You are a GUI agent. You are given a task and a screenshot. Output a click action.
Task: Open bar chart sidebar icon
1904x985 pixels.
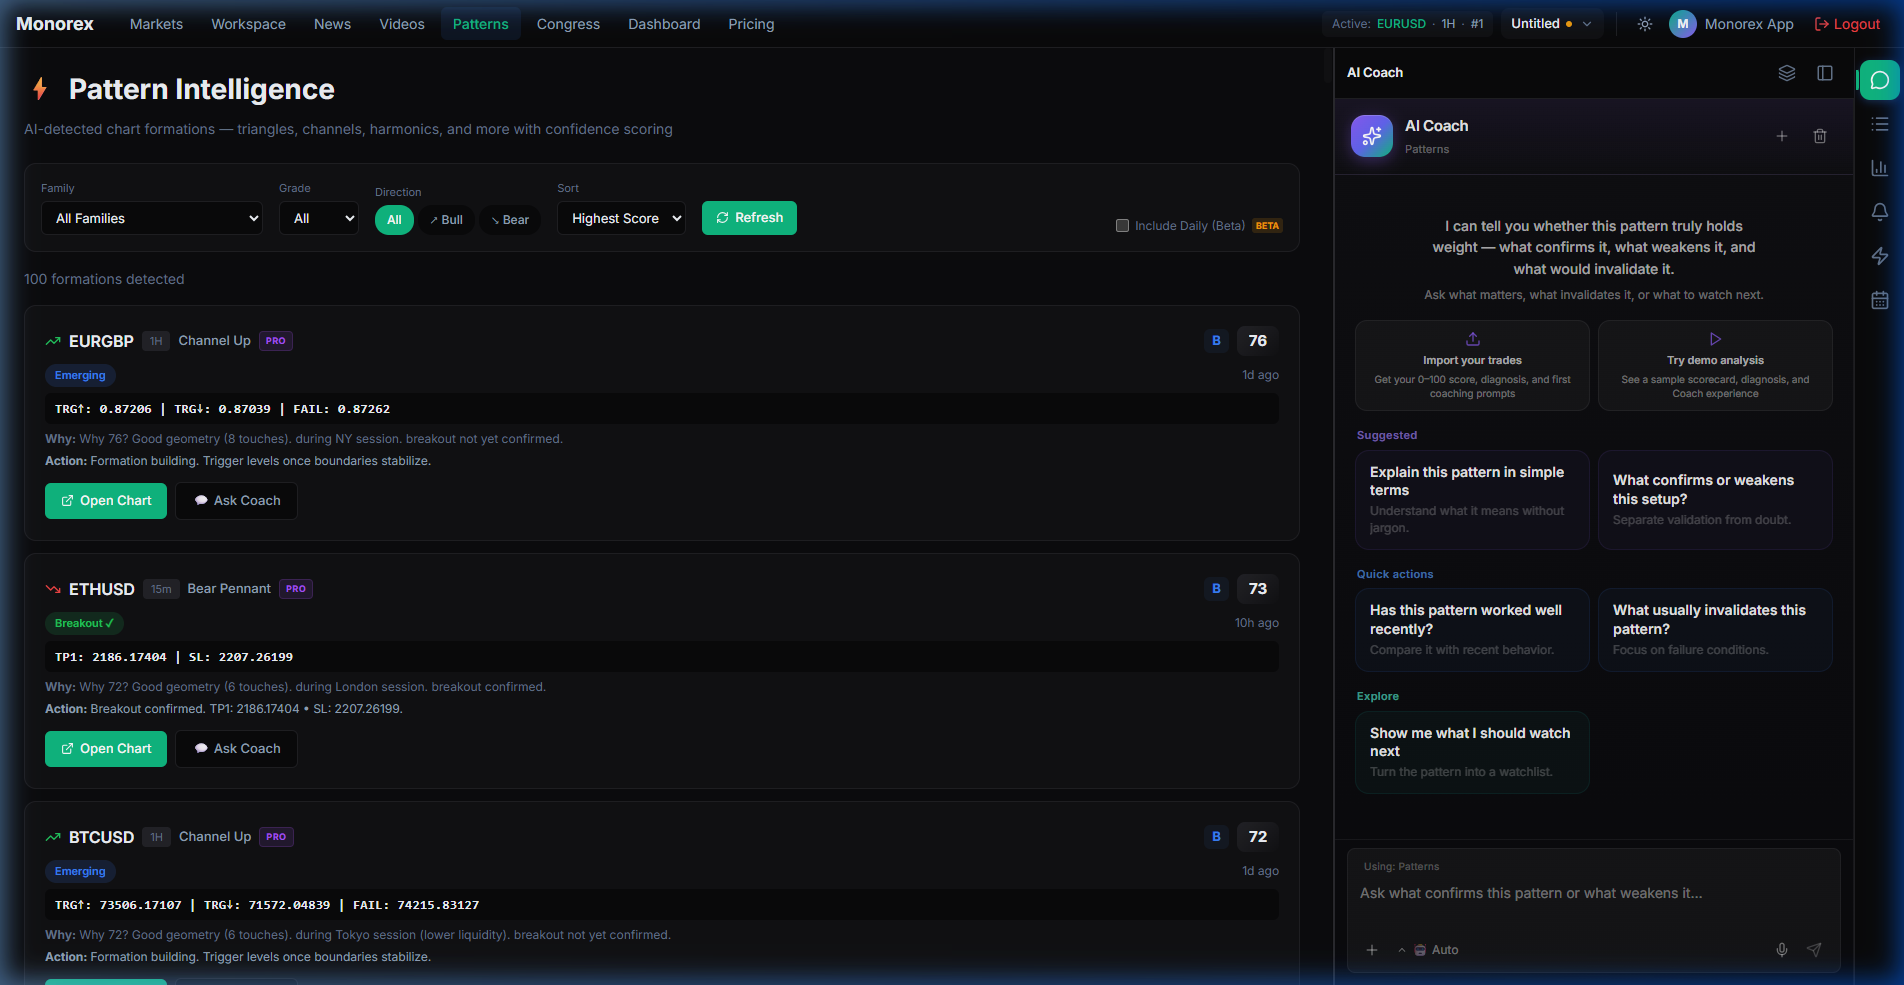[1879, 168]
